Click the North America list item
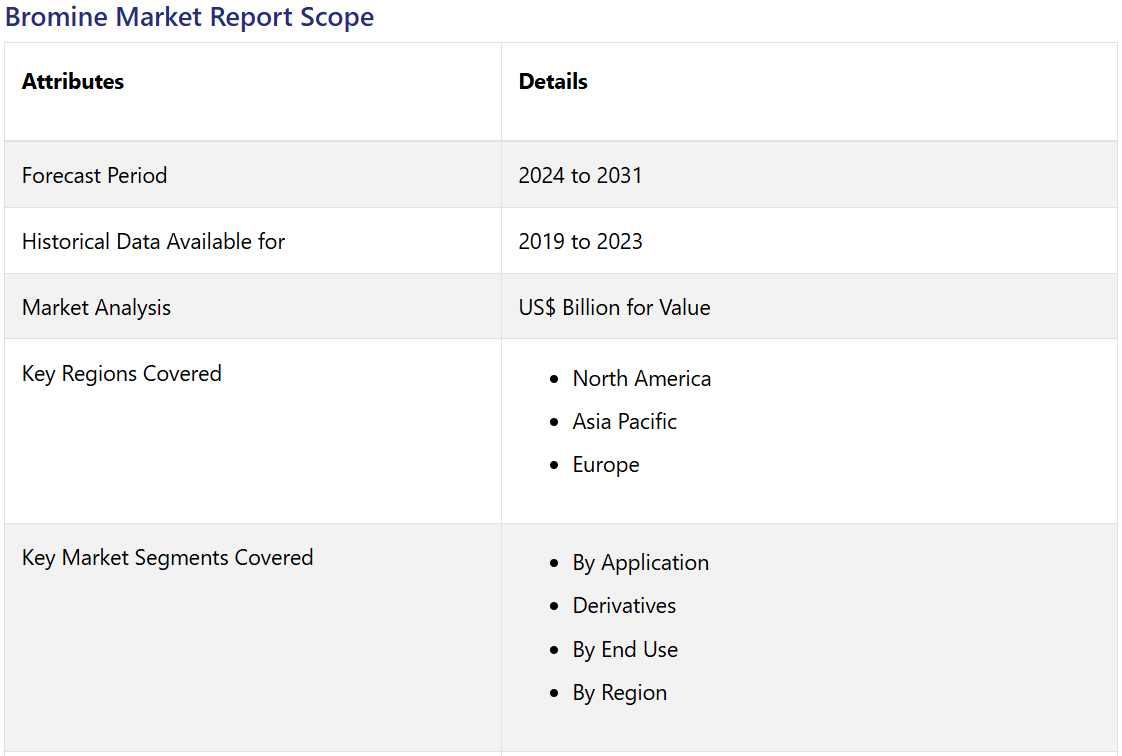This screenshot has height=756, width=1122. 641,379
